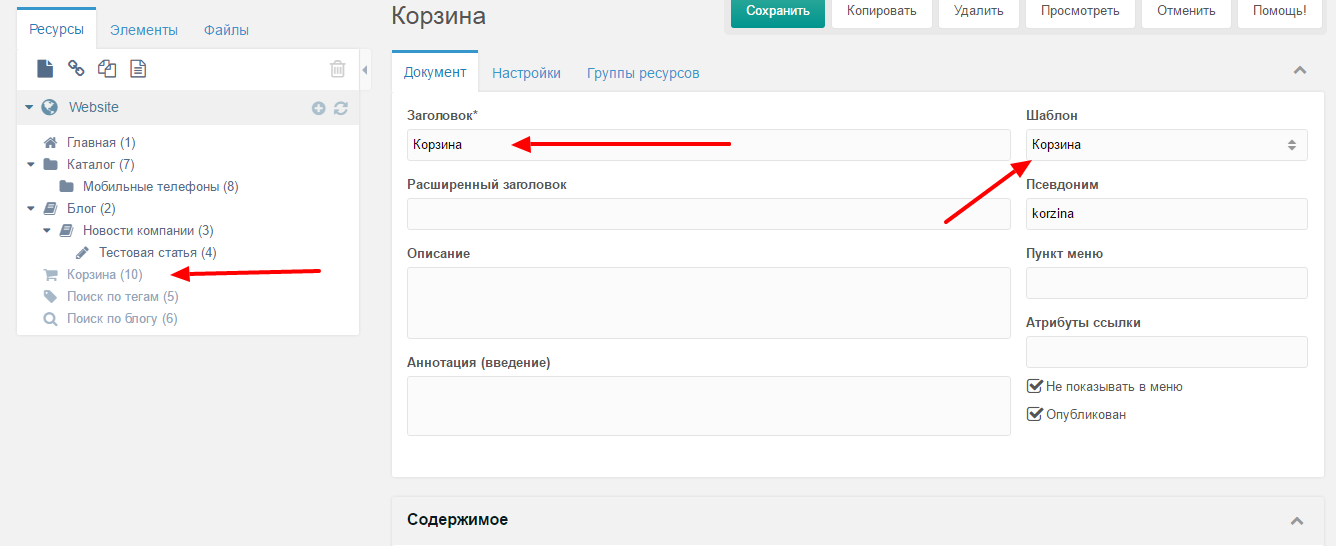Click the Аннотация (введение) text area

click(x=709, y=406)
